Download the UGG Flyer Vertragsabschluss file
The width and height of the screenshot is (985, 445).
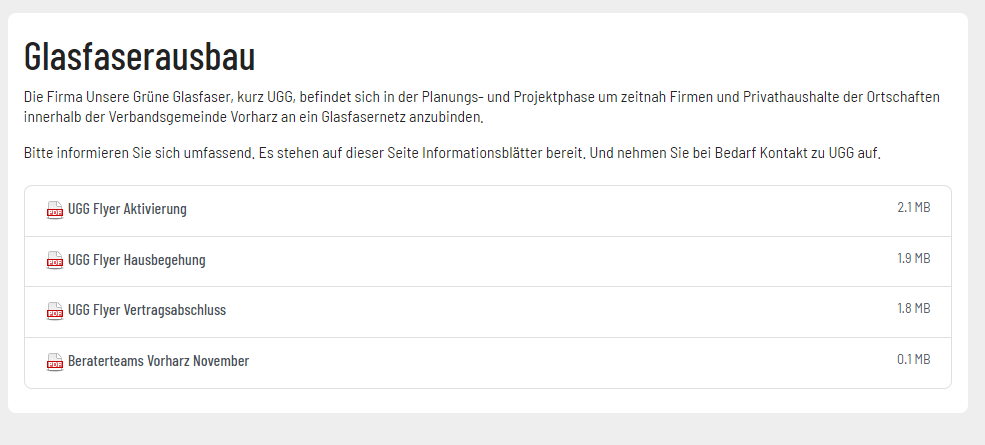tap(147, 311)
